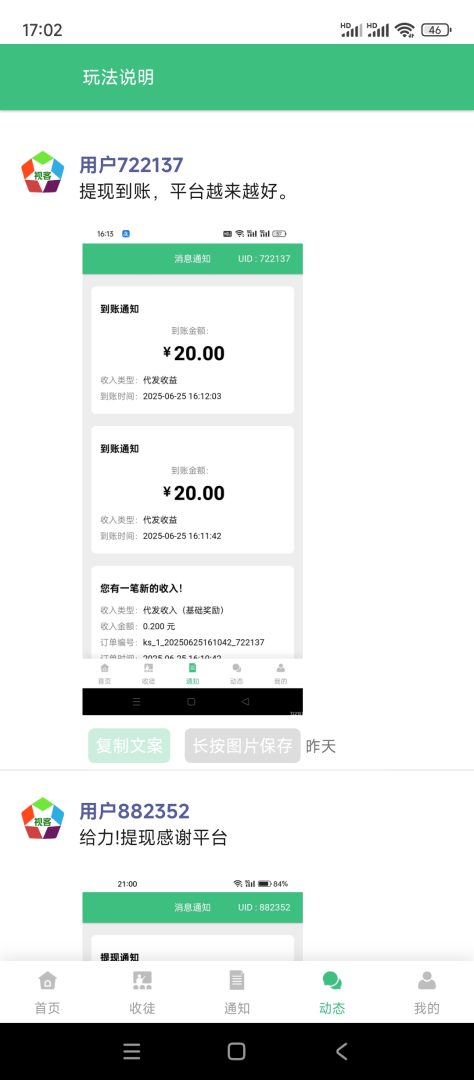
Task: Select the 动态 chat bubbles icon
Action: click(332, 980)
